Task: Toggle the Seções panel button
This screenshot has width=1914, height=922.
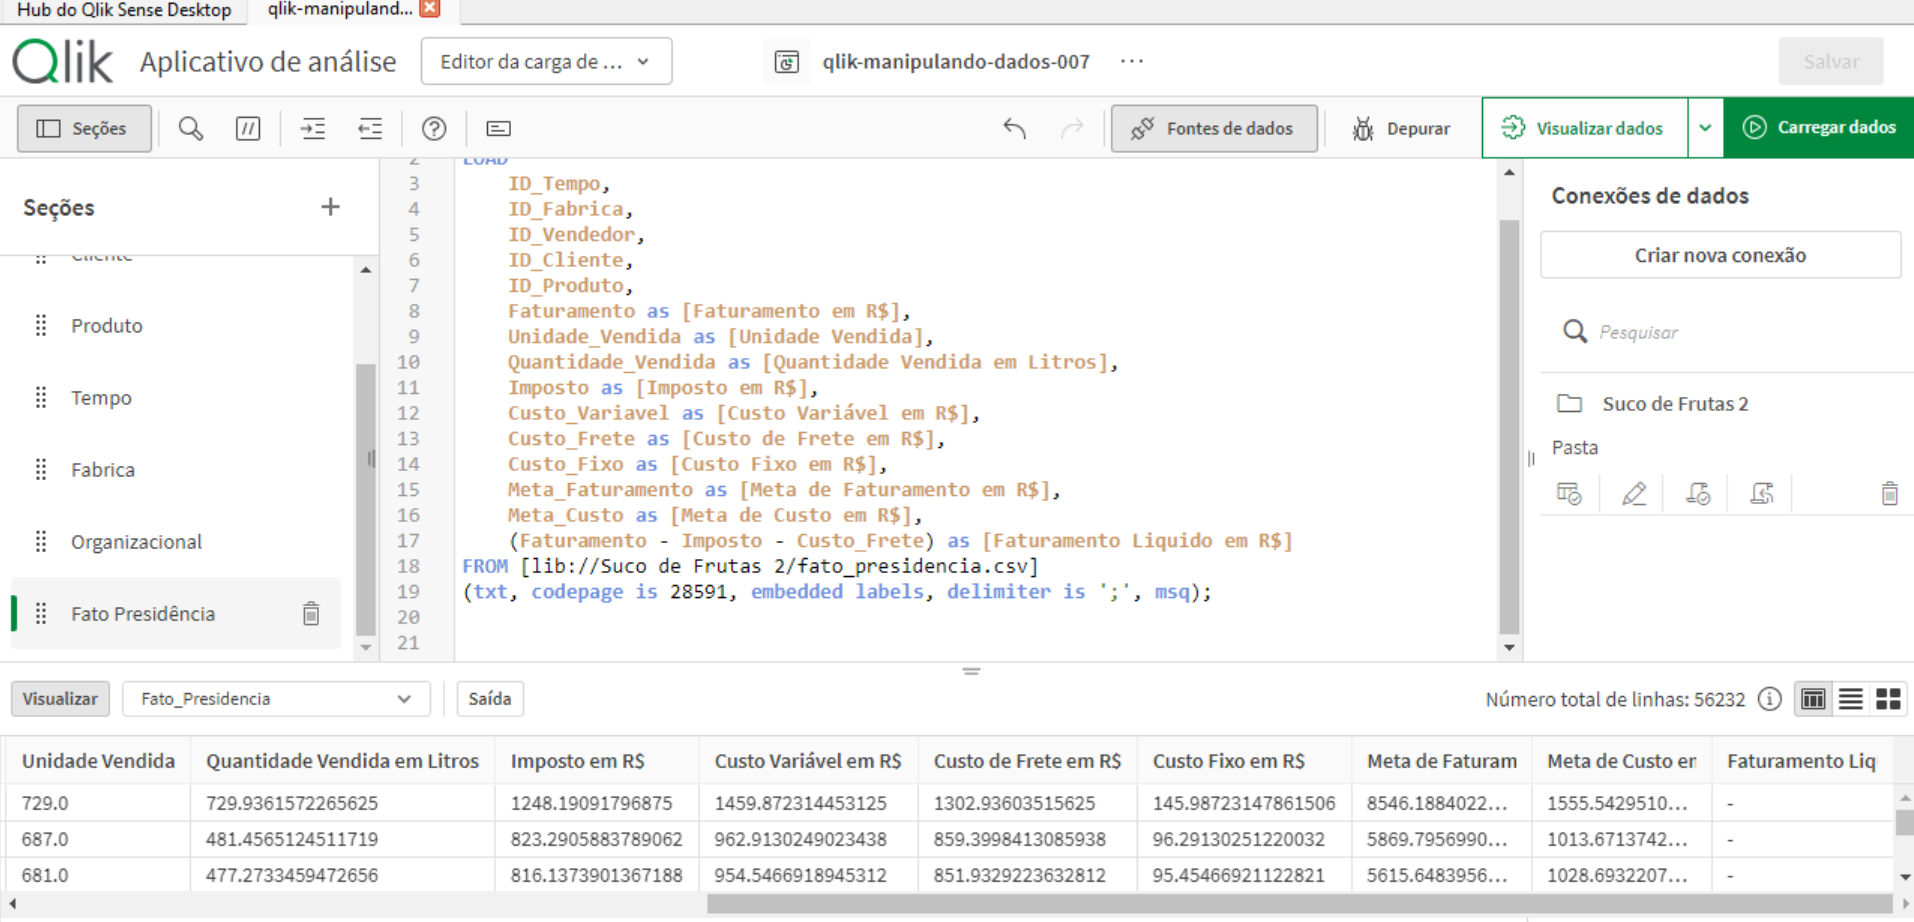Action: point(84,128)
